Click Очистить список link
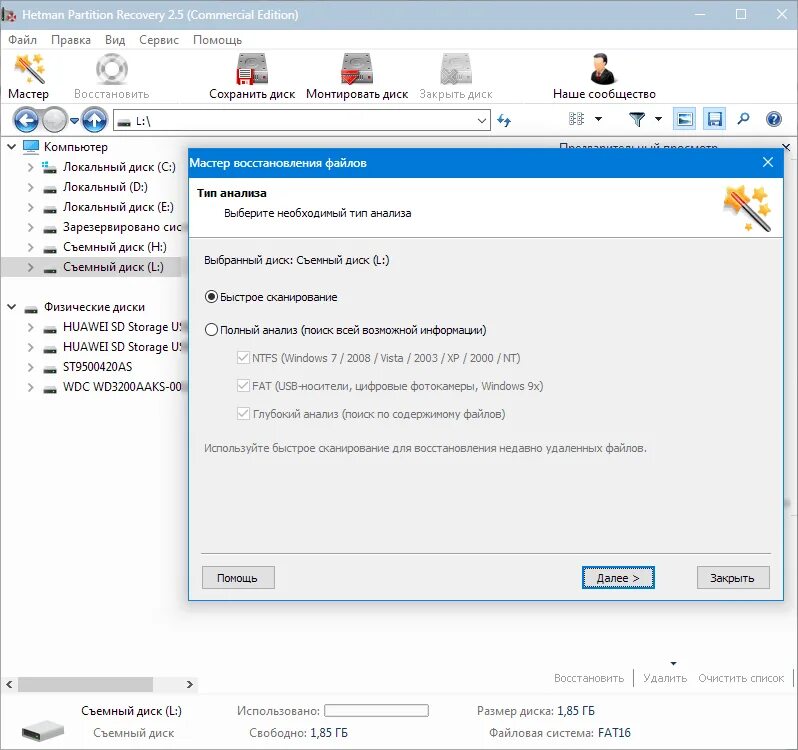The height and width of the screenshot is (750, 798). 741,678
